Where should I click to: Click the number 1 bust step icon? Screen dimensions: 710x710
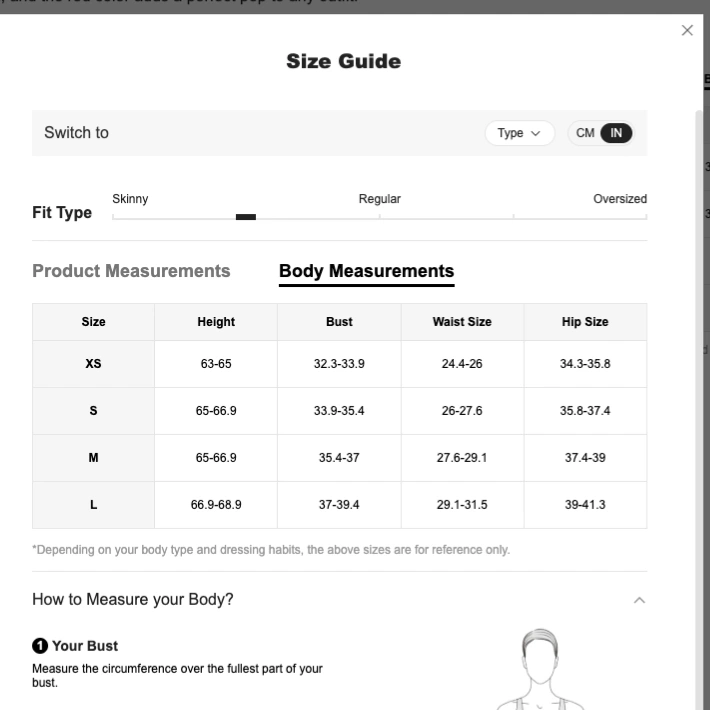point(40,646)
